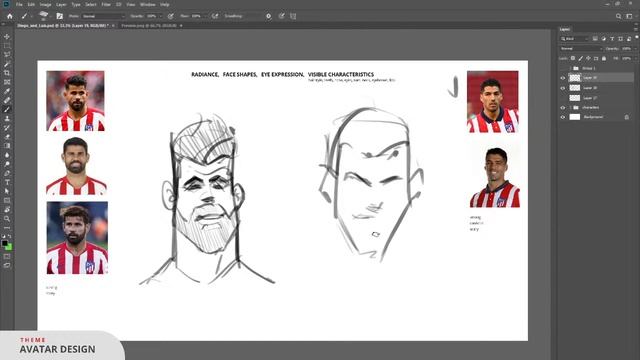Expand the Group 1 layer group
This screenshot has width=640, height=360.
[570, 68]
